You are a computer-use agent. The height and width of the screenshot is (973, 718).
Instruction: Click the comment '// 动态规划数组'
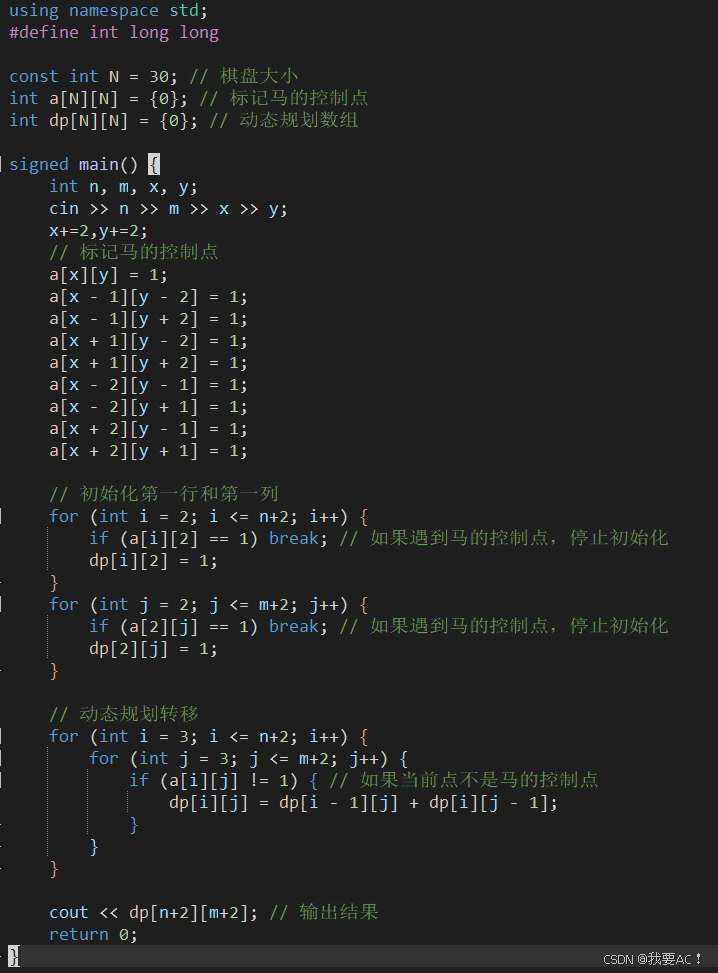[284, 120]
